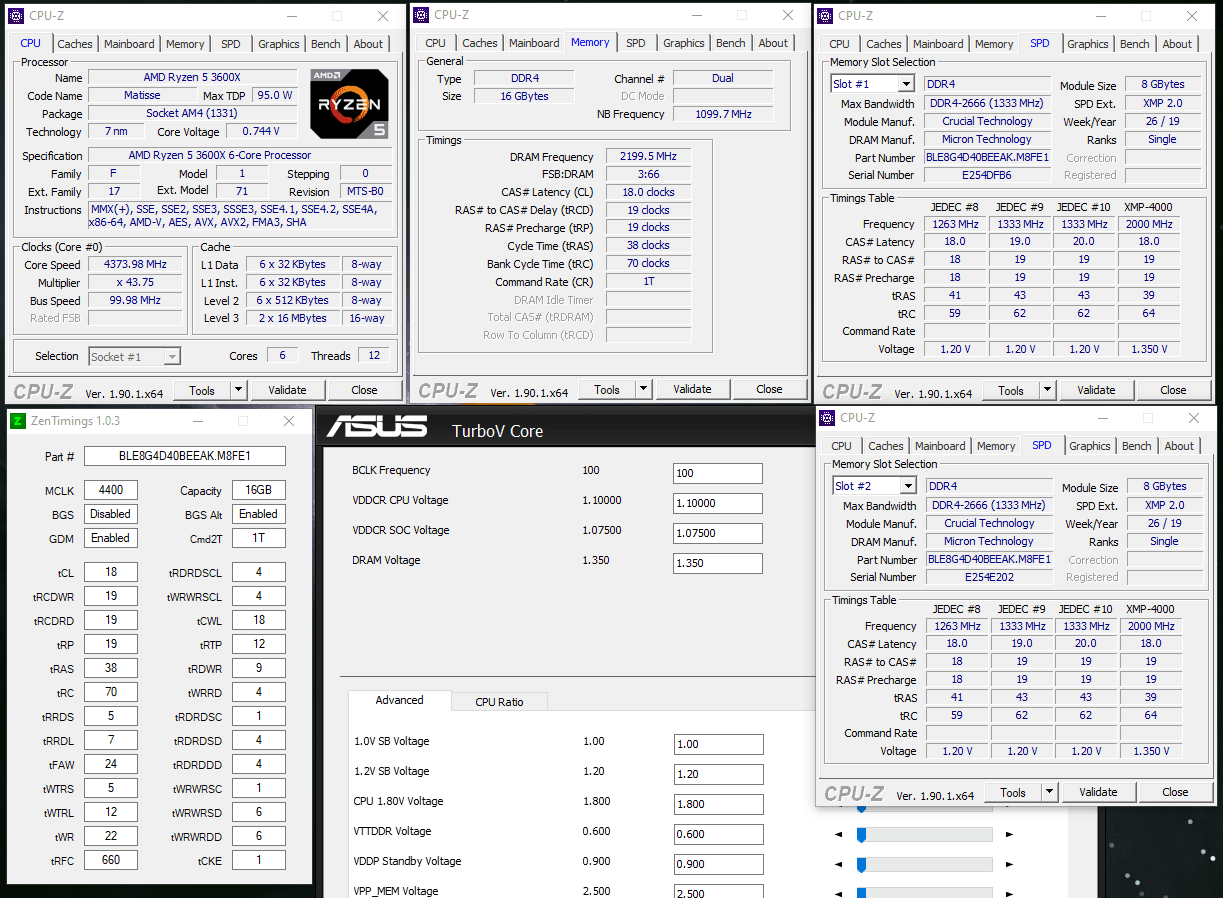
Task: Click tRFC value 660 in ZenTimings
Action: tap(111, 860)
